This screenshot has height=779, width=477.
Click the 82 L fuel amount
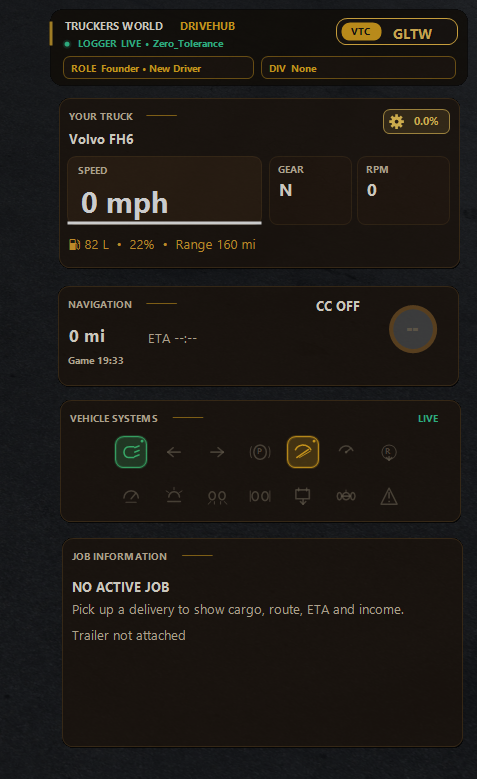pos(96,244)
